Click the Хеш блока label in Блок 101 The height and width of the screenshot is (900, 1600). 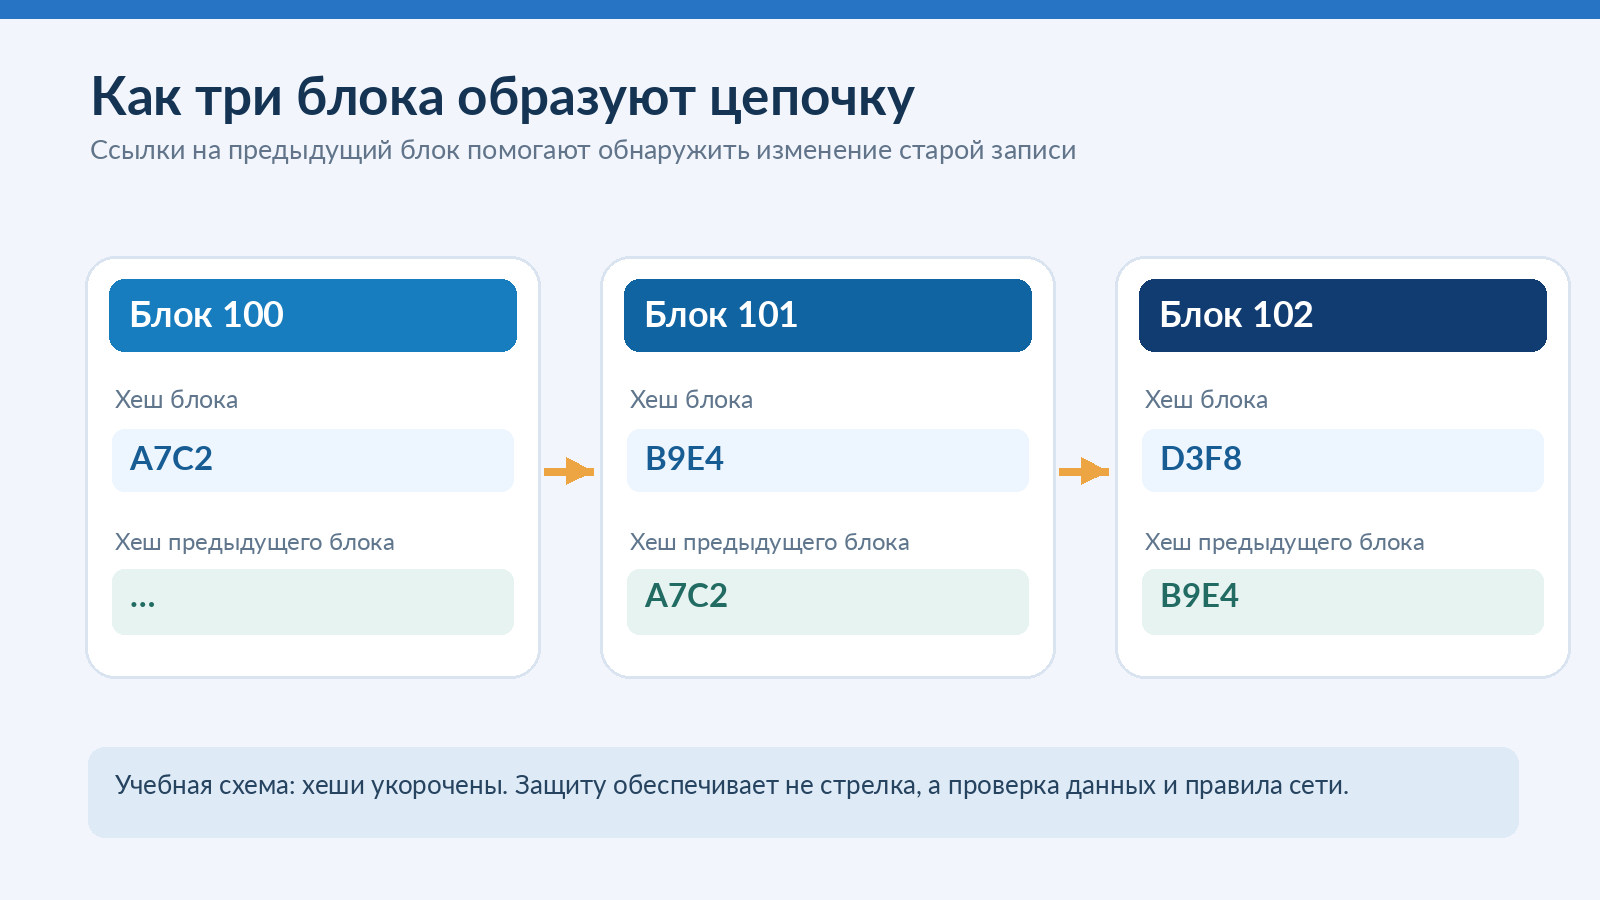point(691,400)
